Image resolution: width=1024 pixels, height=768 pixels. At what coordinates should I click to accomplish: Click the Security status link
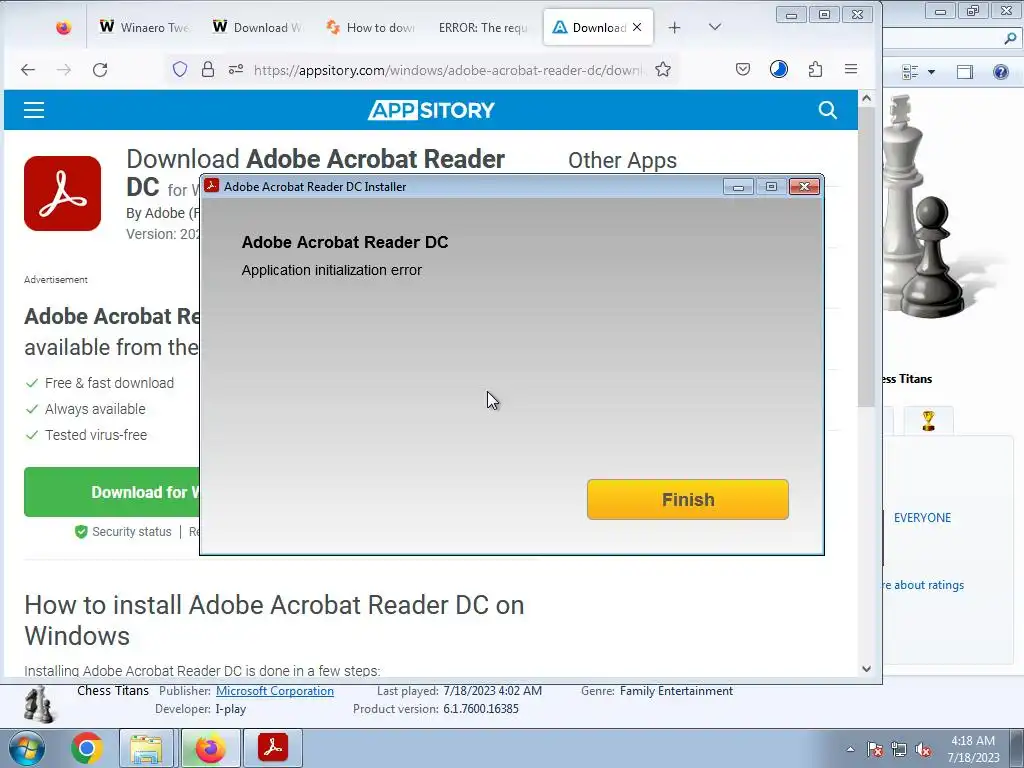[x=131, y=532]
